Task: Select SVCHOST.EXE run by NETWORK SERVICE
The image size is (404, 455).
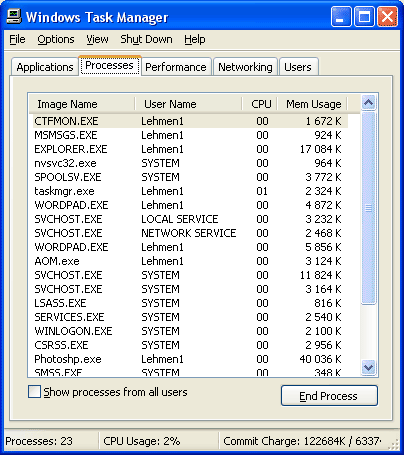Action: point(190,233)
